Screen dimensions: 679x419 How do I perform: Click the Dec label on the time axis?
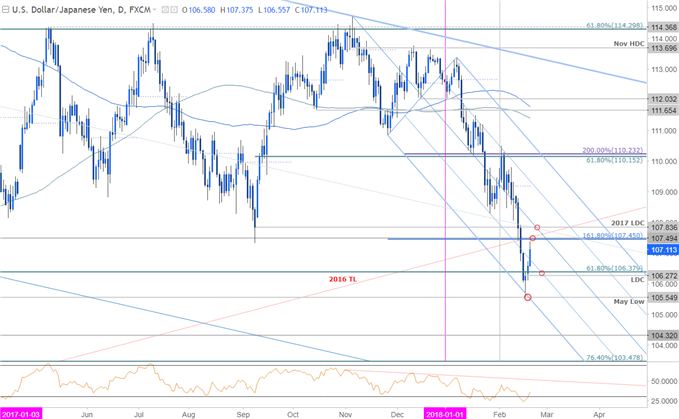(x=398, y=414)
